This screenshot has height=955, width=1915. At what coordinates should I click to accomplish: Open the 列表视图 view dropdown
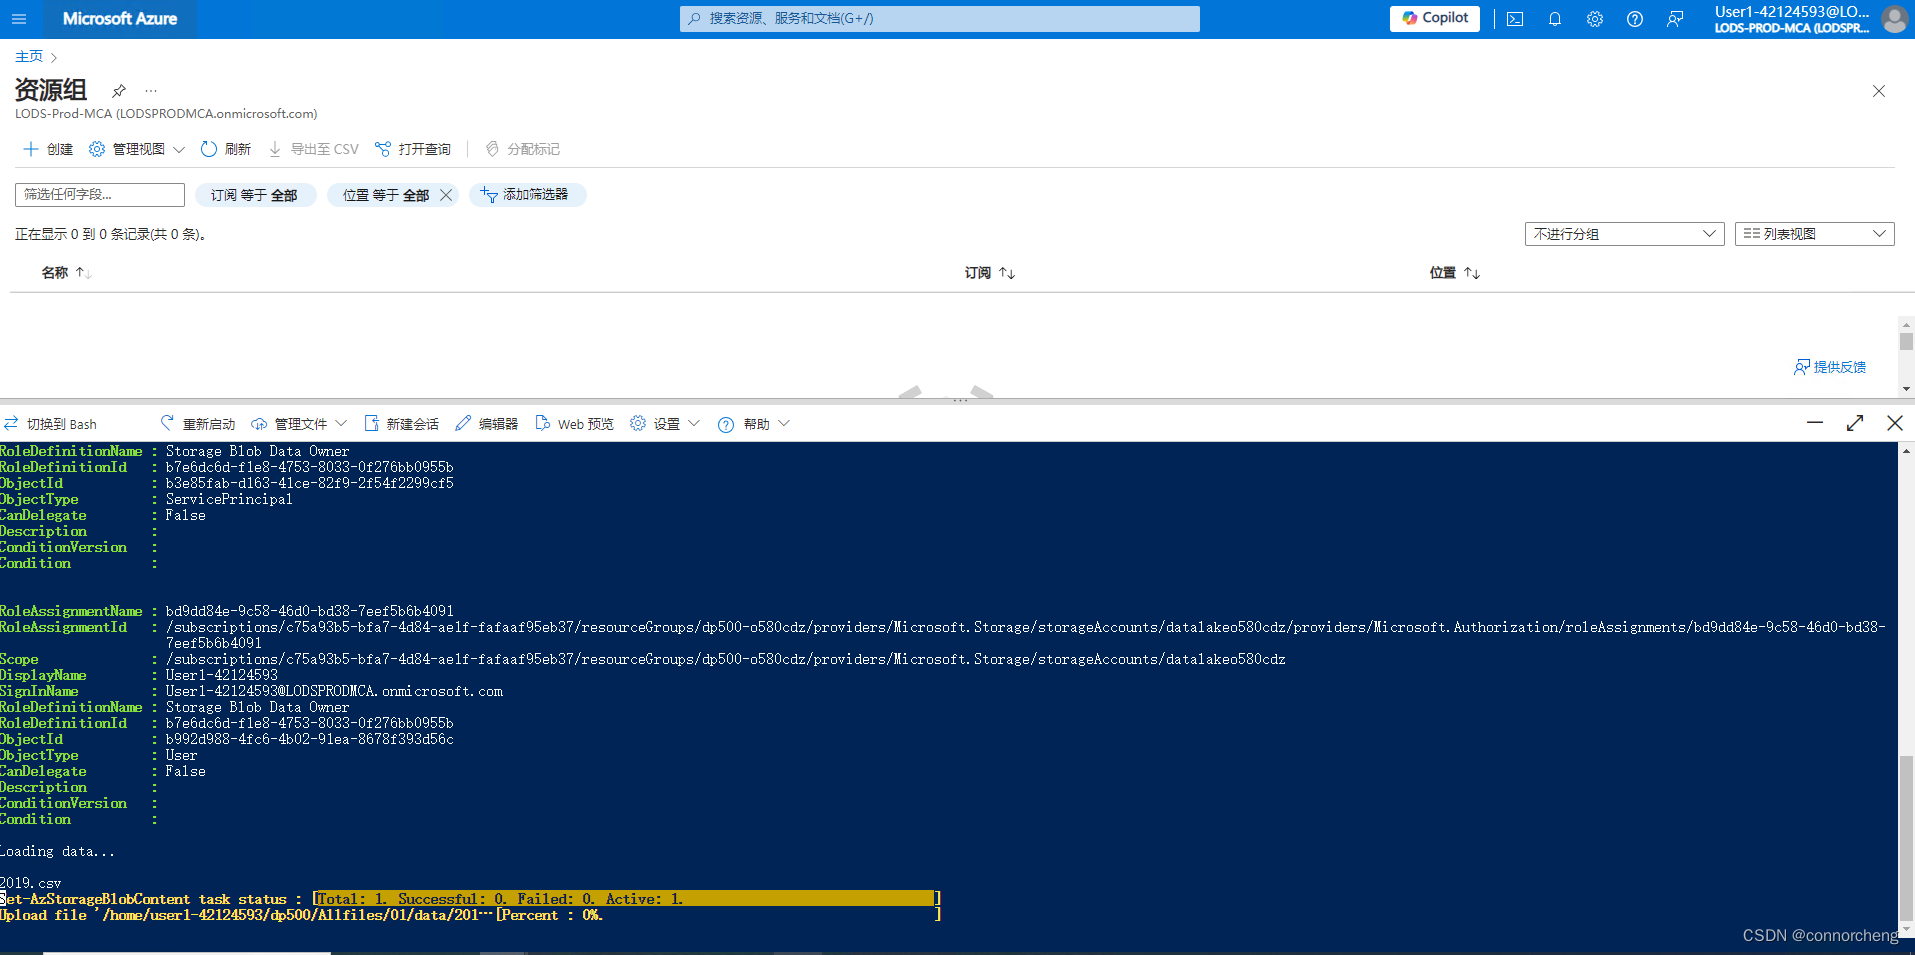click(x=1814, y=234)
